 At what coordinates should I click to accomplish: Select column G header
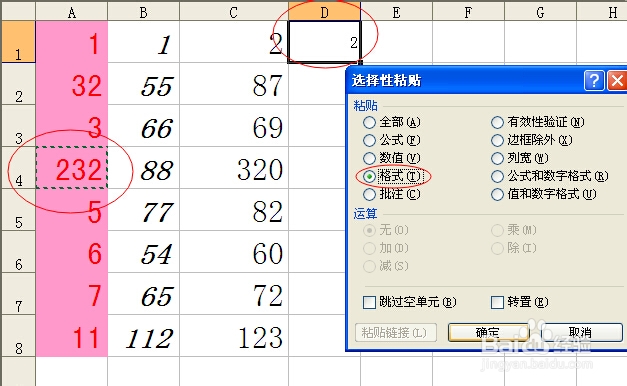pyautogui.click(x=540, y=12)
